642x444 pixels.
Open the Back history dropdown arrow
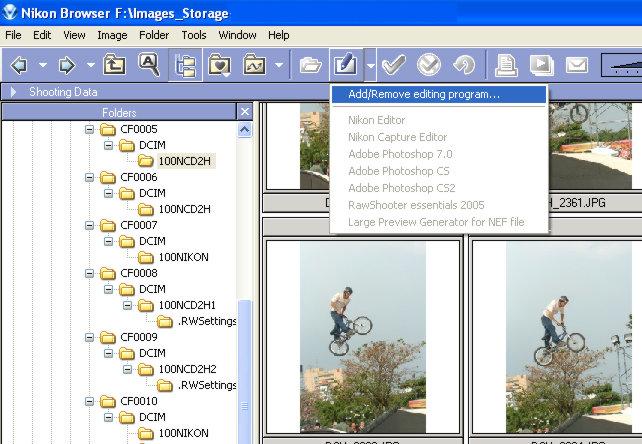43,65
